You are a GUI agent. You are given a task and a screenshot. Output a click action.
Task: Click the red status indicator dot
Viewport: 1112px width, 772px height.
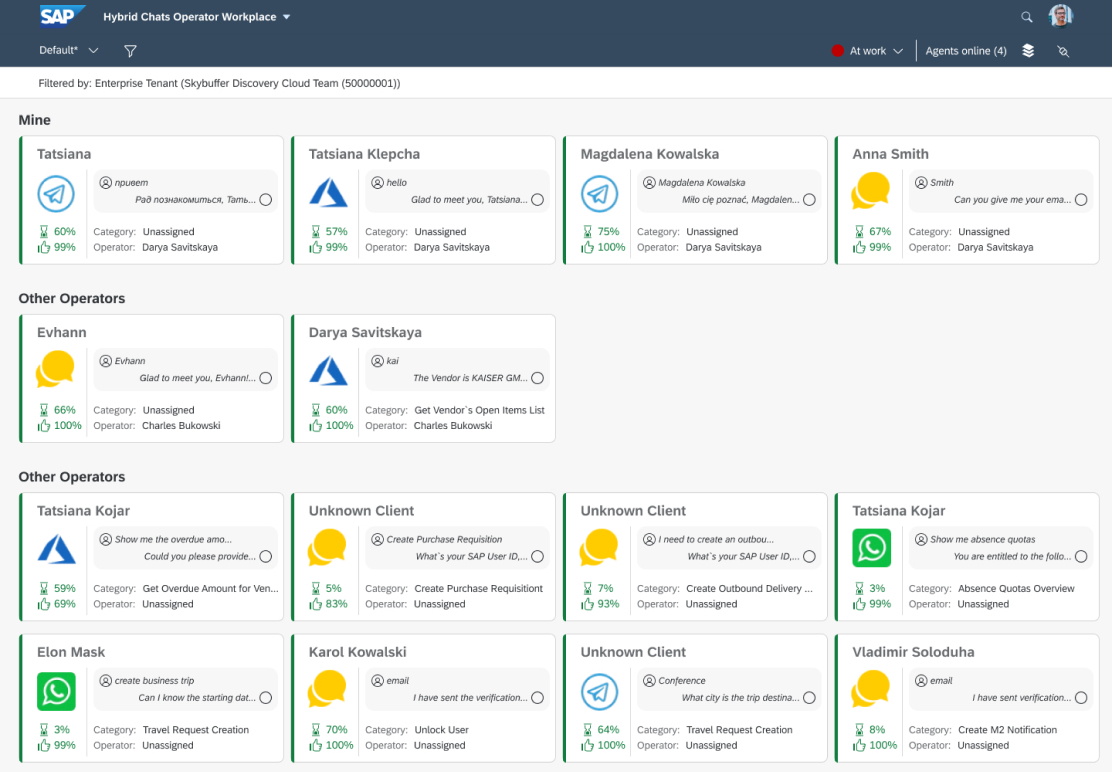[x=838, y=51]
